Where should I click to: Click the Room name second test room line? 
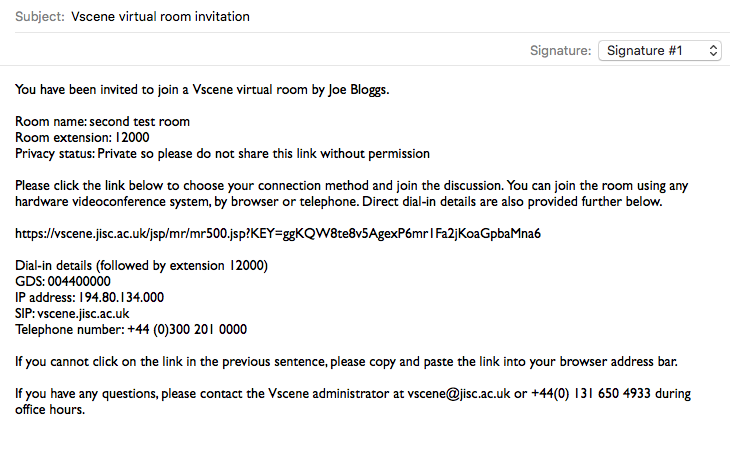click(x=102, y=122)
